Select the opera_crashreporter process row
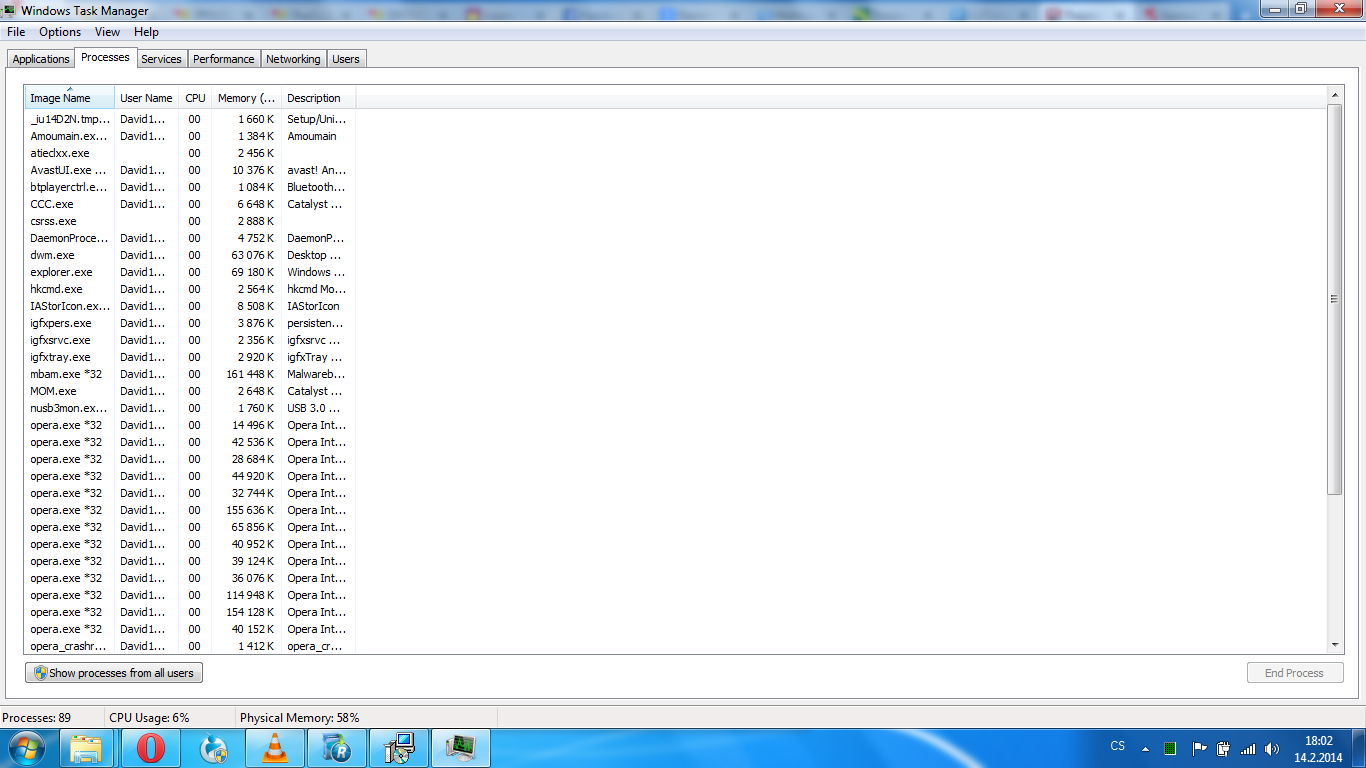This screenshot has width=1366, height=768. (x=190, y=646)
